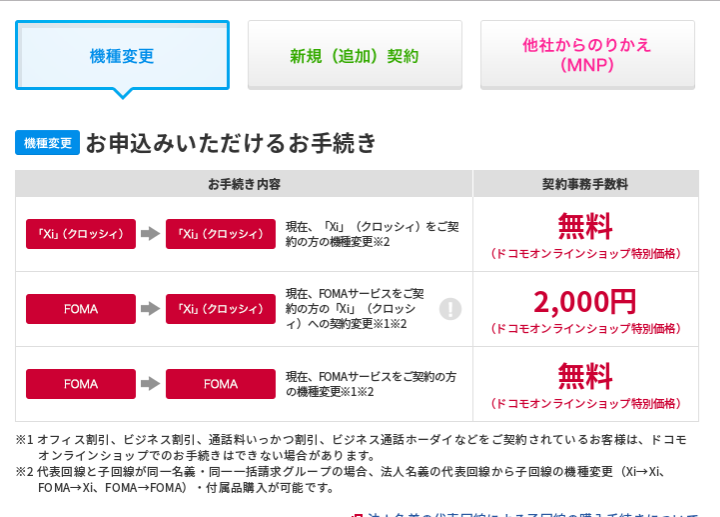720x517 pixels.
Task: Click the FOMA label in the FOMA-to-Xi row
Action: 81,309
